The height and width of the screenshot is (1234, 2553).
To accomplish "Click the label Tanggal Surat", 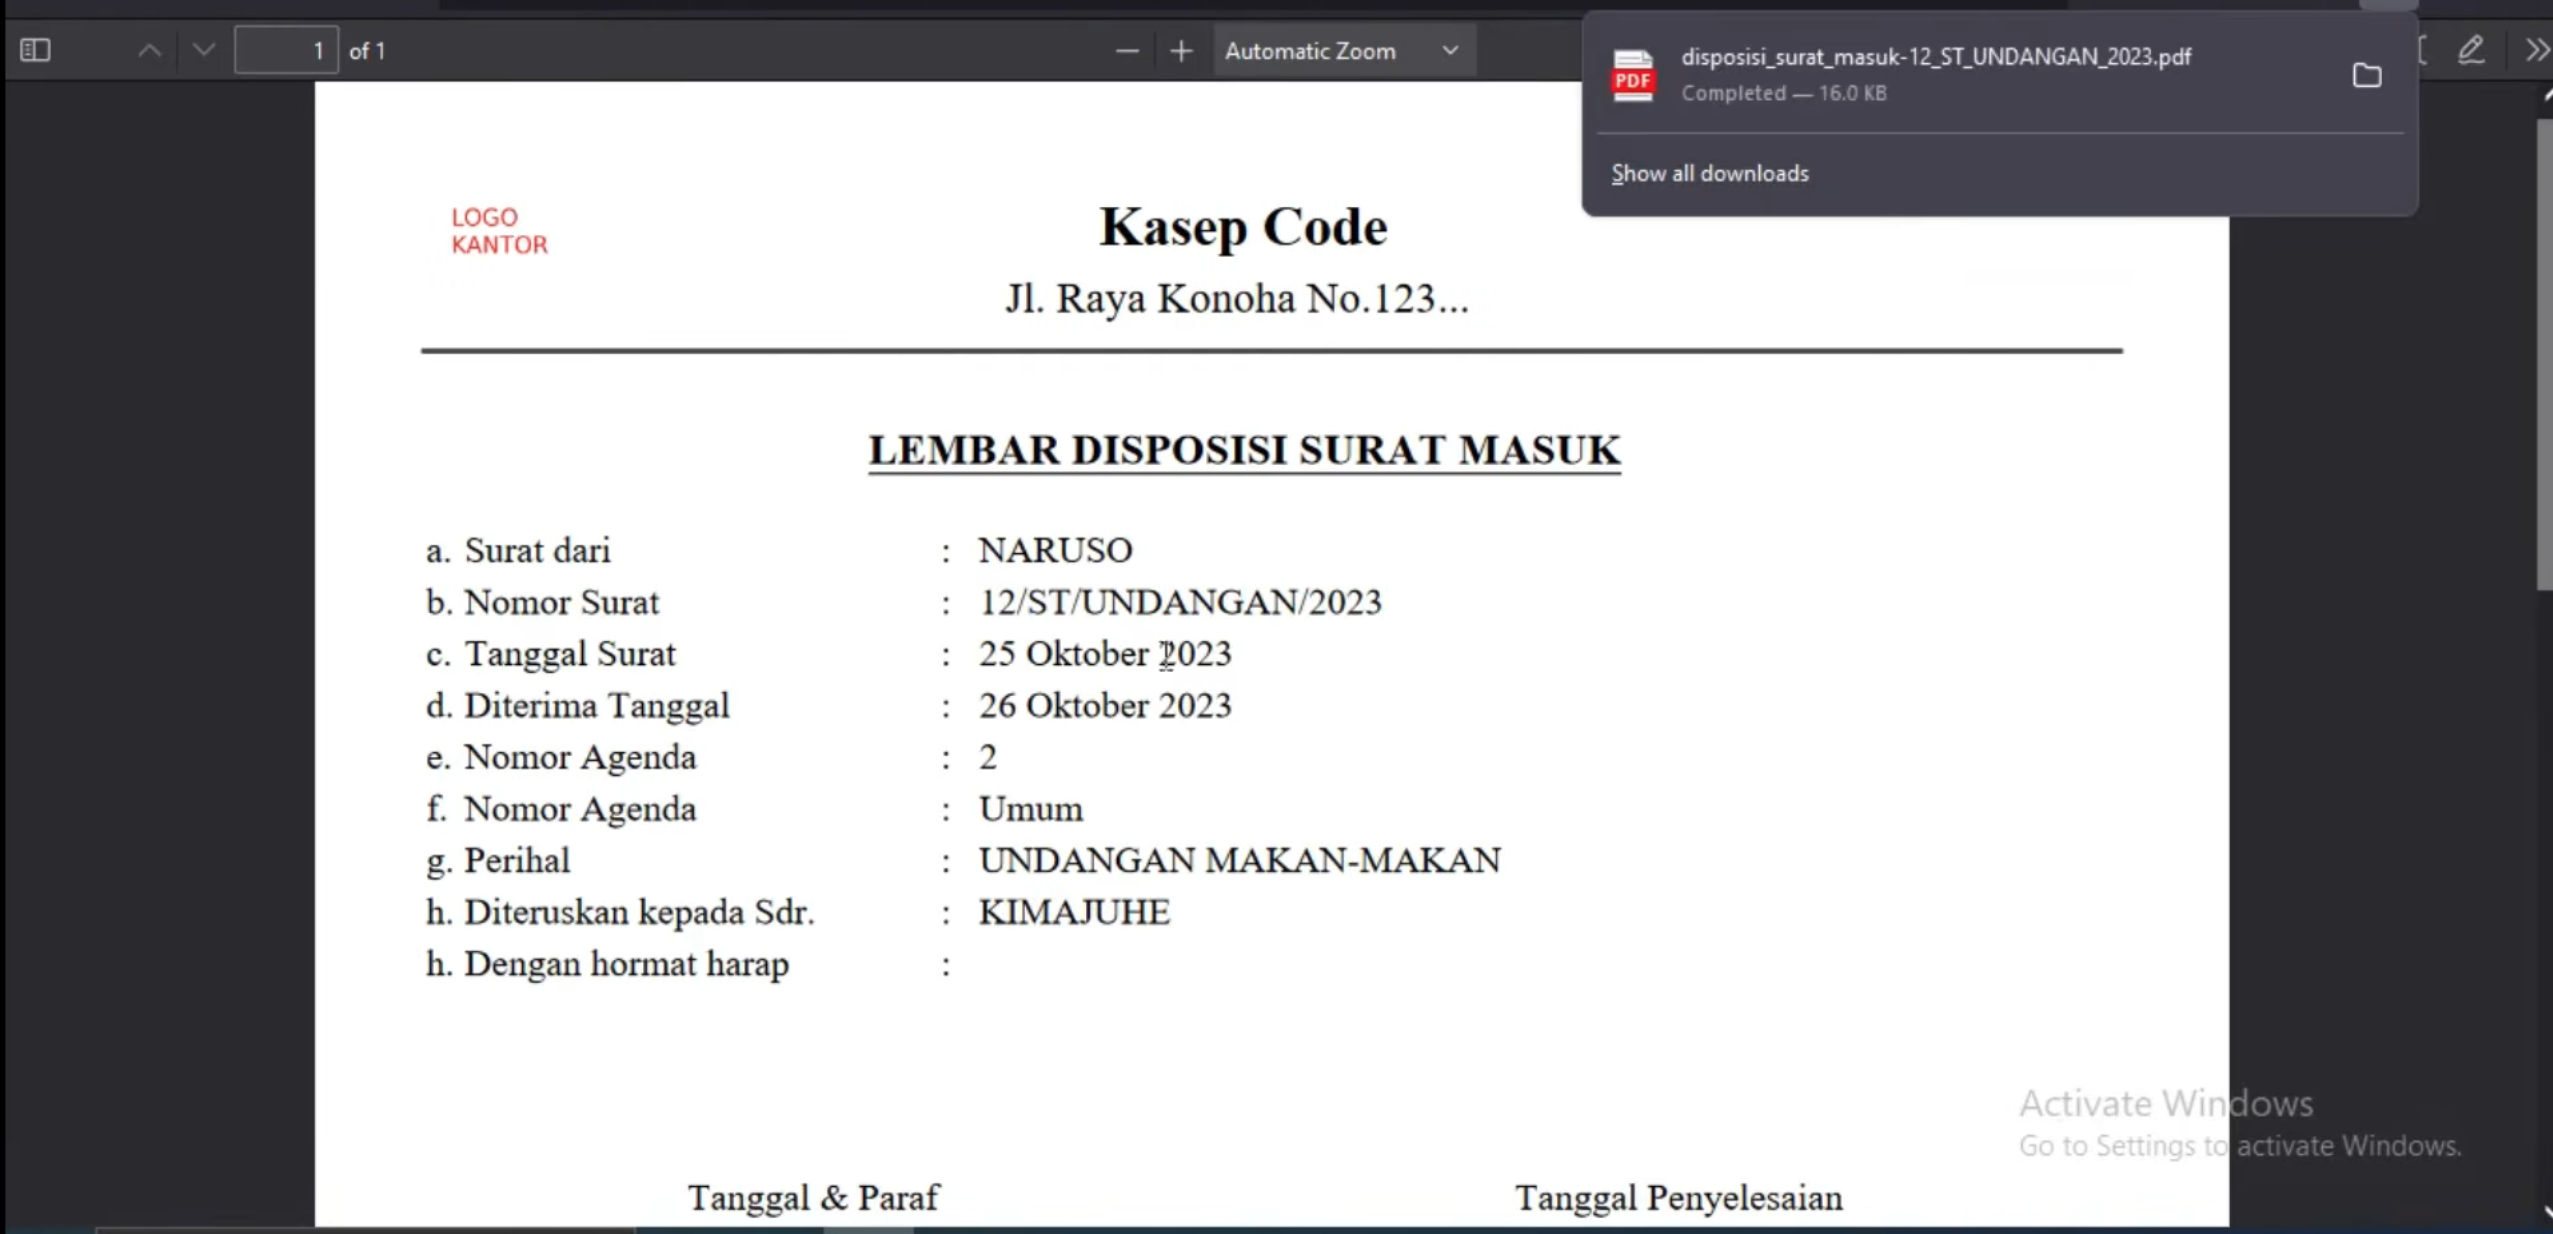I will [570, 654].
